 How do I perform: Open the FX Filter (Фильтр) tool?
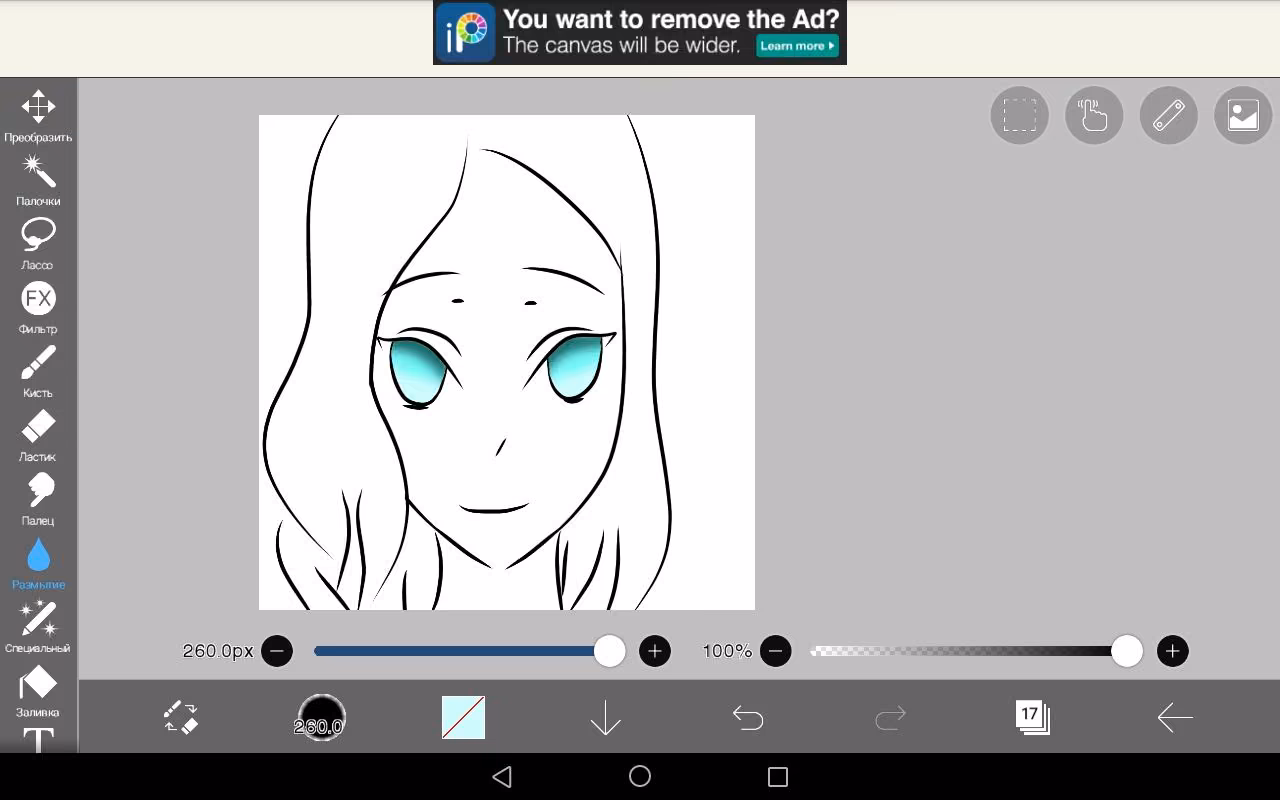click(x=38, y=307)
